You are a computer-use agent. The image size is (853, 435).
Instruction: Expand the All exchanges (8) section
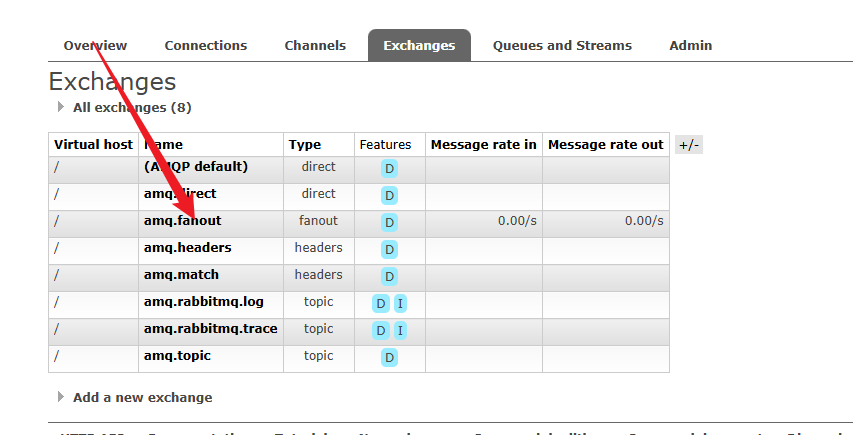pos(132,108)
